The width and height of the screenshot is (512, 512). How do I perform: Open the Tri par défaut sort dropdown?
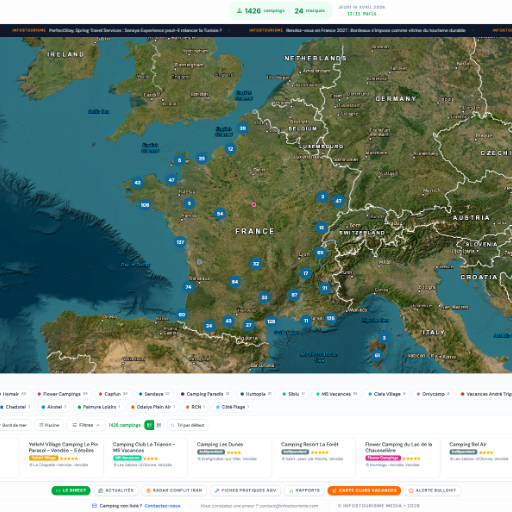[x=188, y=425]
